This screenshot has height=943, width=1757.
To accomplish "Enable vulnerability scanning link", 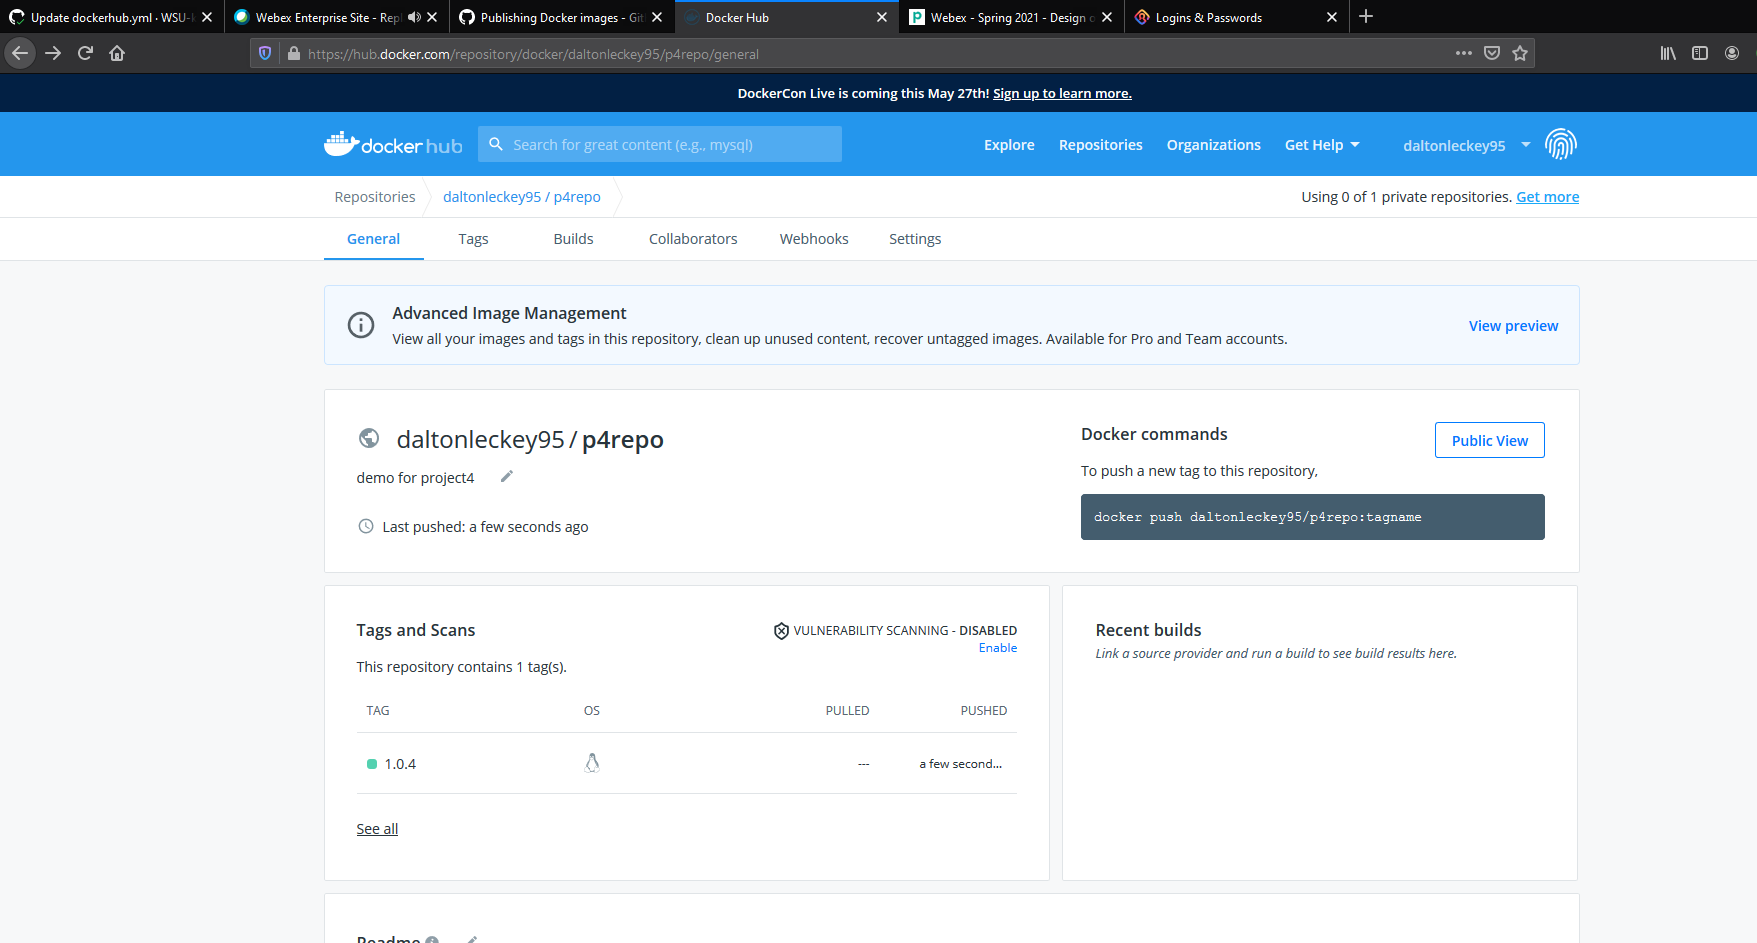I will (x=997, y=648).
